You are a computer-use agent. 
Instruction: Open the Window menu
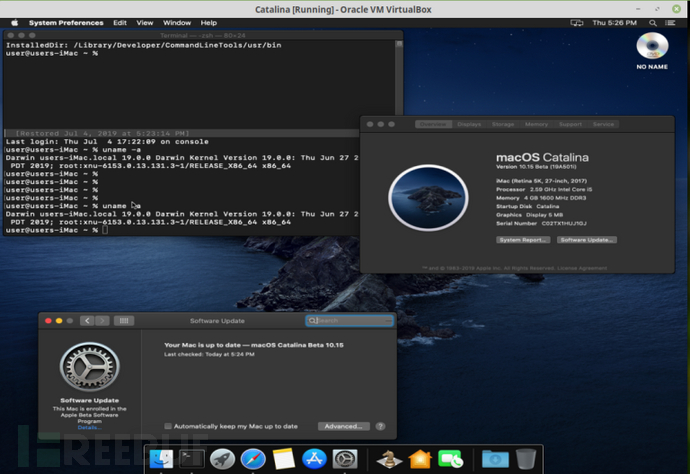pyautogui.click(x=177, y=23)
